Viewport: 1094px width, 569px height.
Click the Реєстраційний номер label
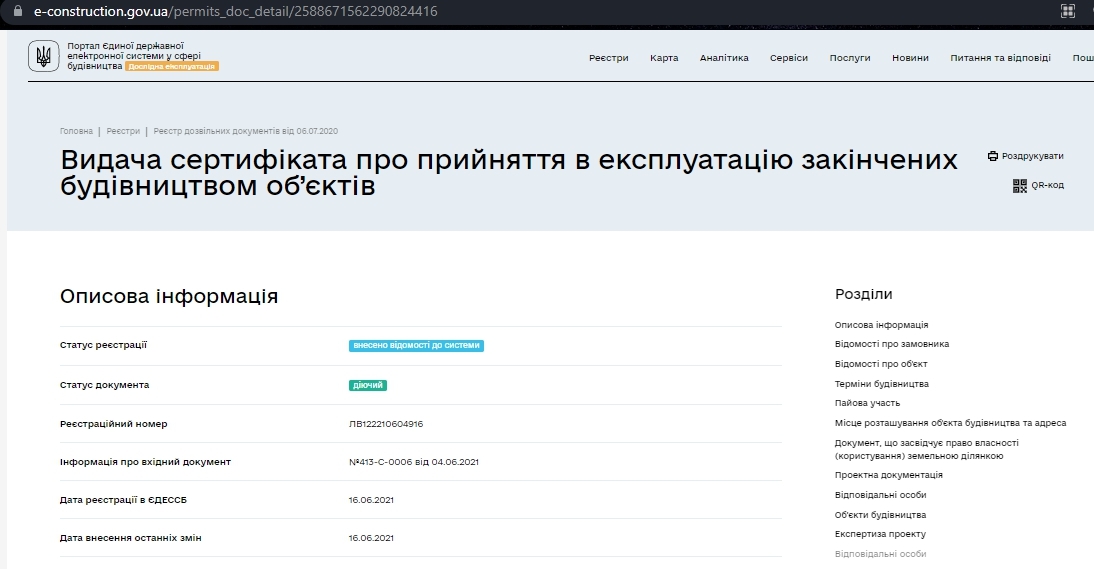(114, 424)
